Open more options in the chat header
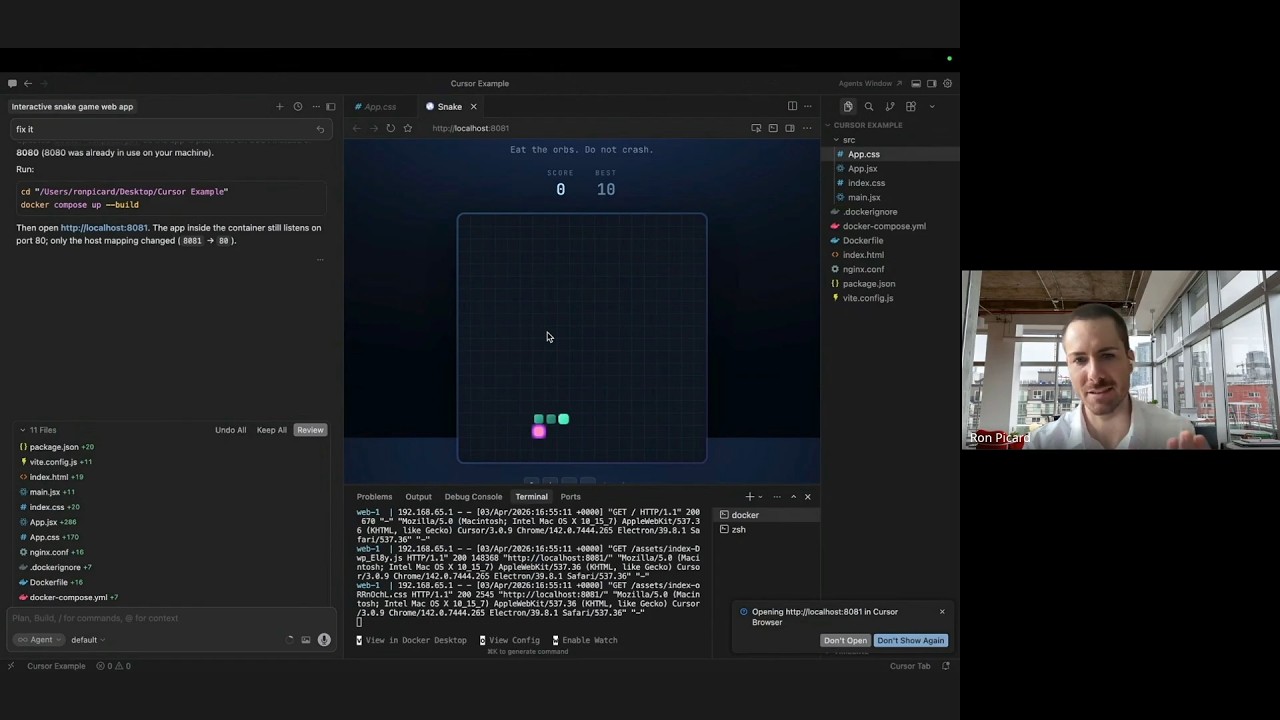 [316, 107]
